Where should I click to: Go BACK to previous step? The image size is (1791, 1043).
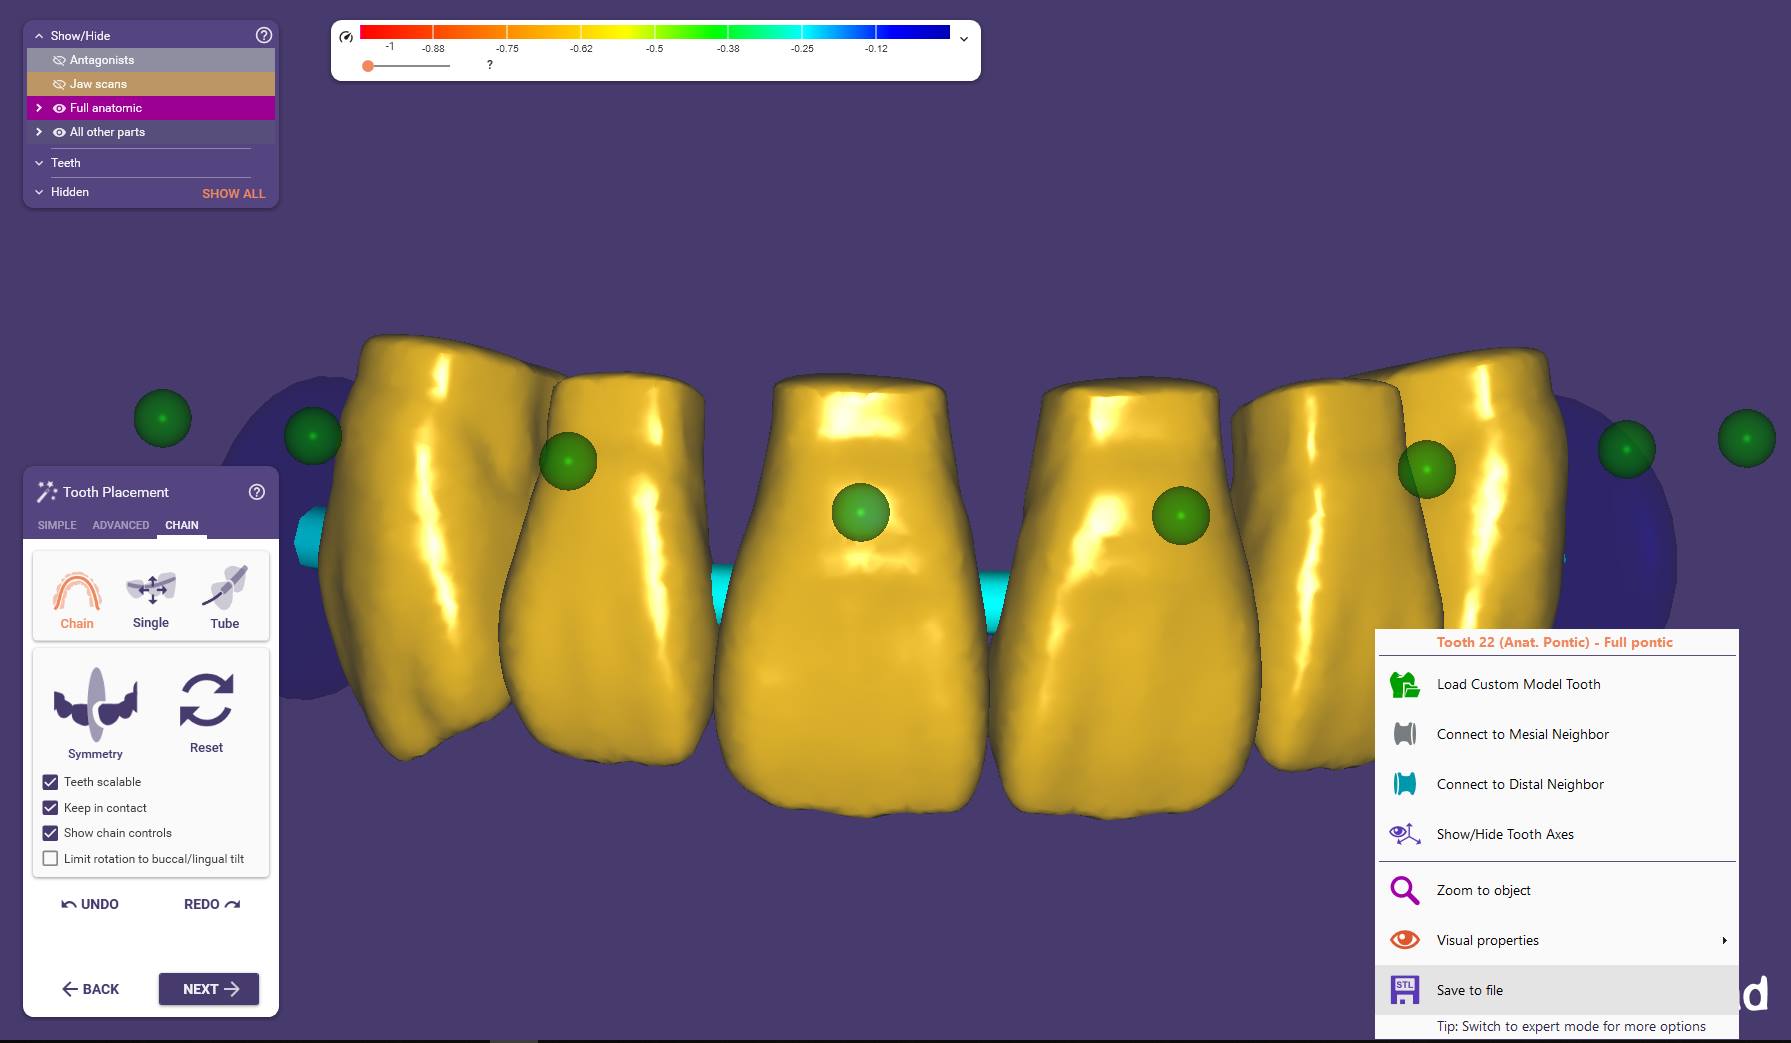point(90,989)
